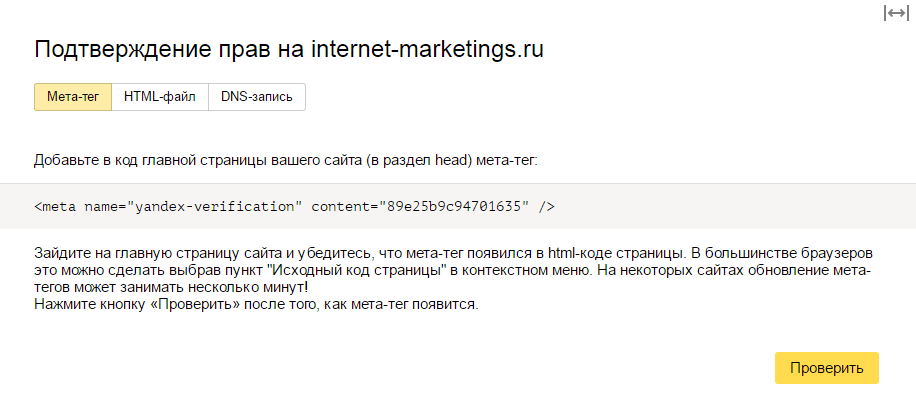The width and height of the screenshot is (916, 403).
Task: Click the domain internet-marketings.ru in the heading
Action: coord(428,50)
